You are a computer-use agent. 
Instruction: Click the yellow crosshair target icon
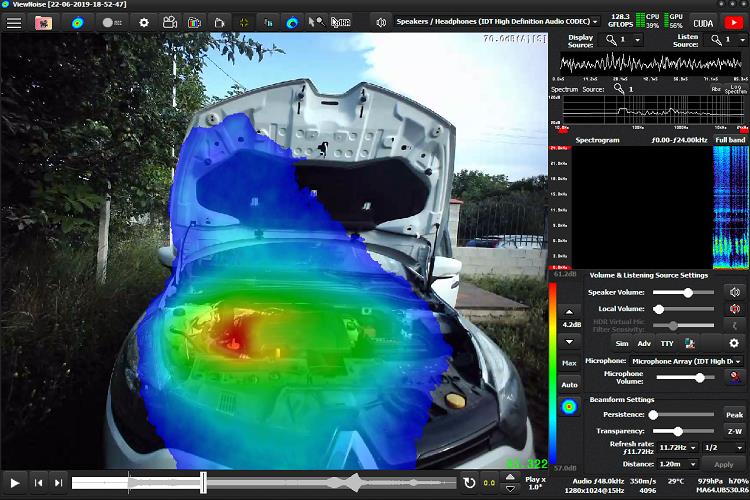click(244, 22)
